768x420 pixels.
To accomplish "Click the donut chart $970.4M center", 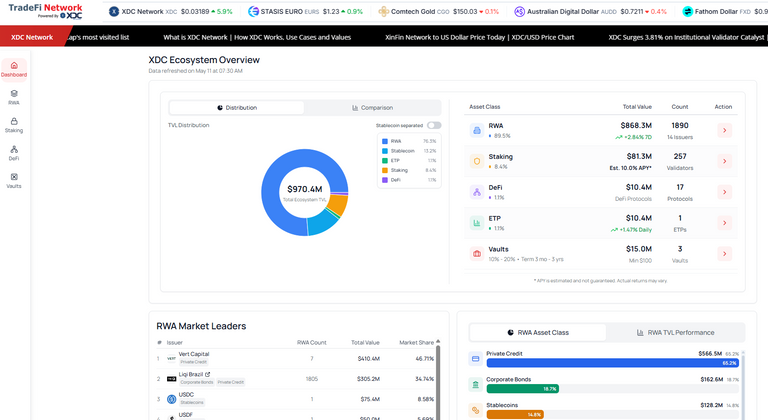I will (305, 189).
